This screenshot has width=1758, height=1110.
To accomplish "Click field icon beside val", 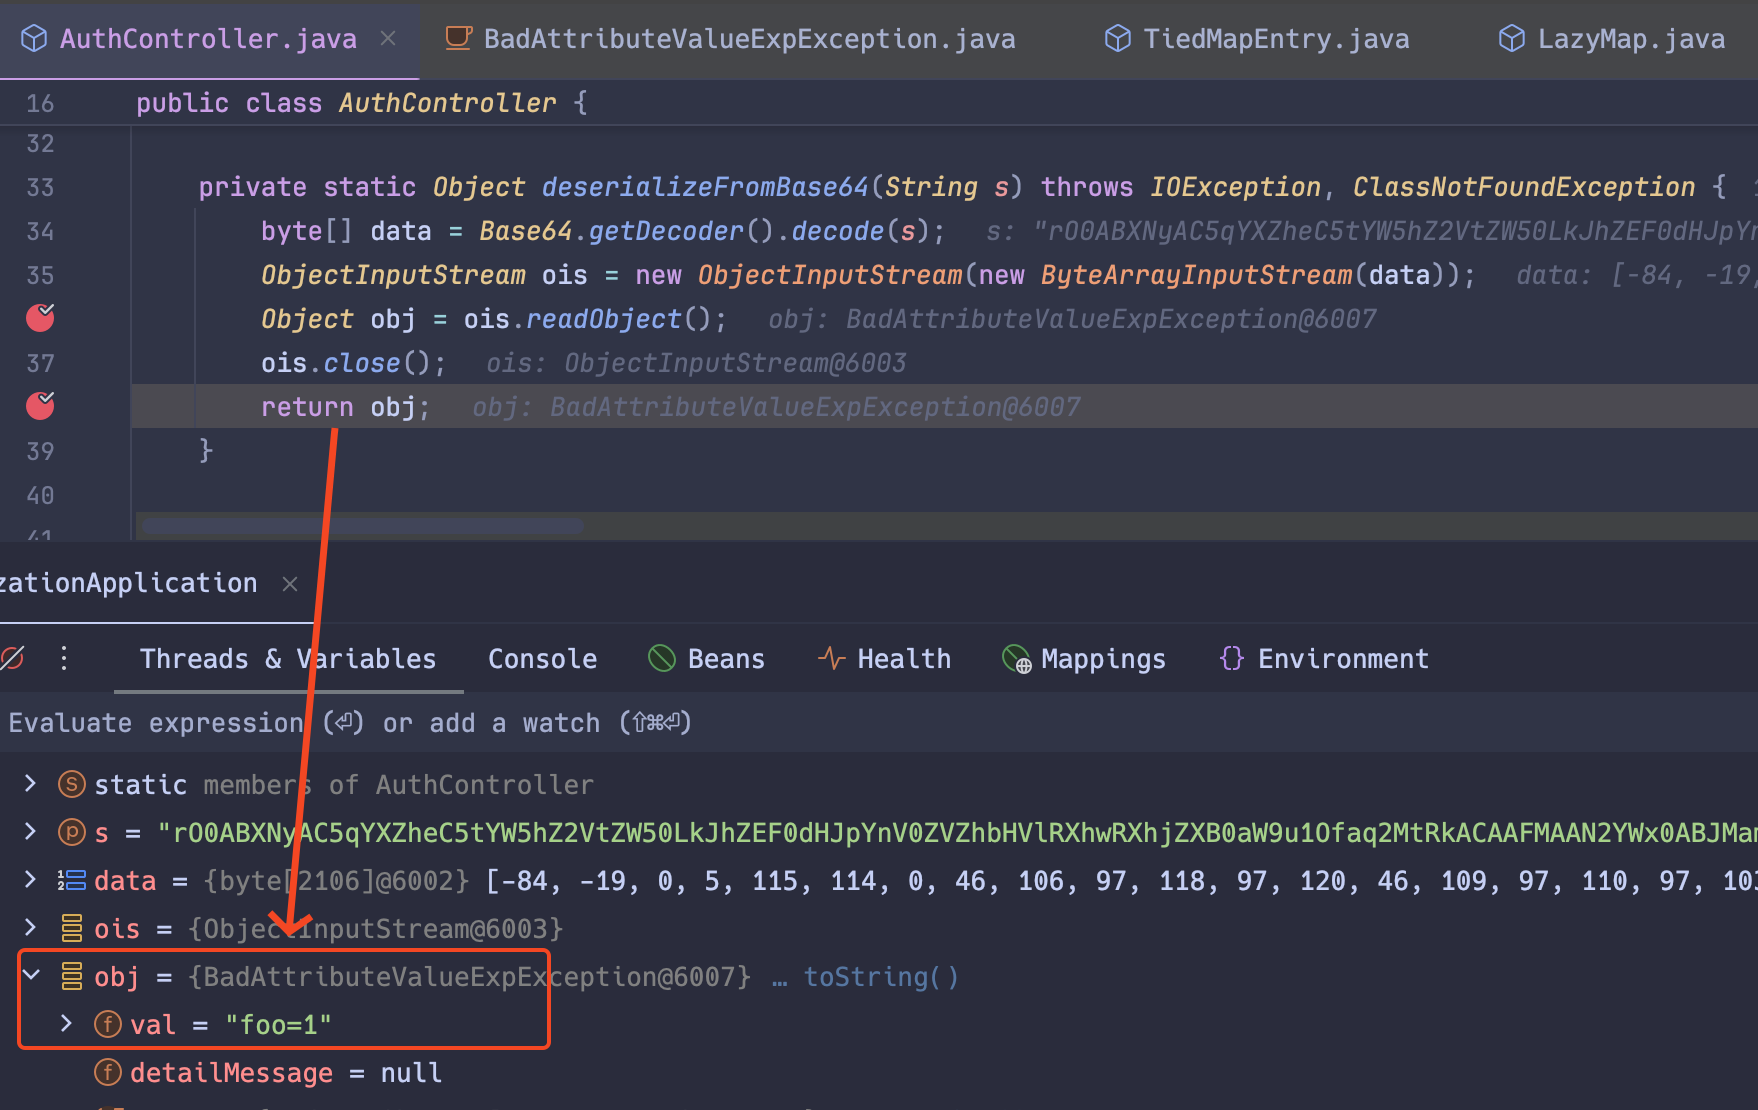I will [x=108, y=1024].
